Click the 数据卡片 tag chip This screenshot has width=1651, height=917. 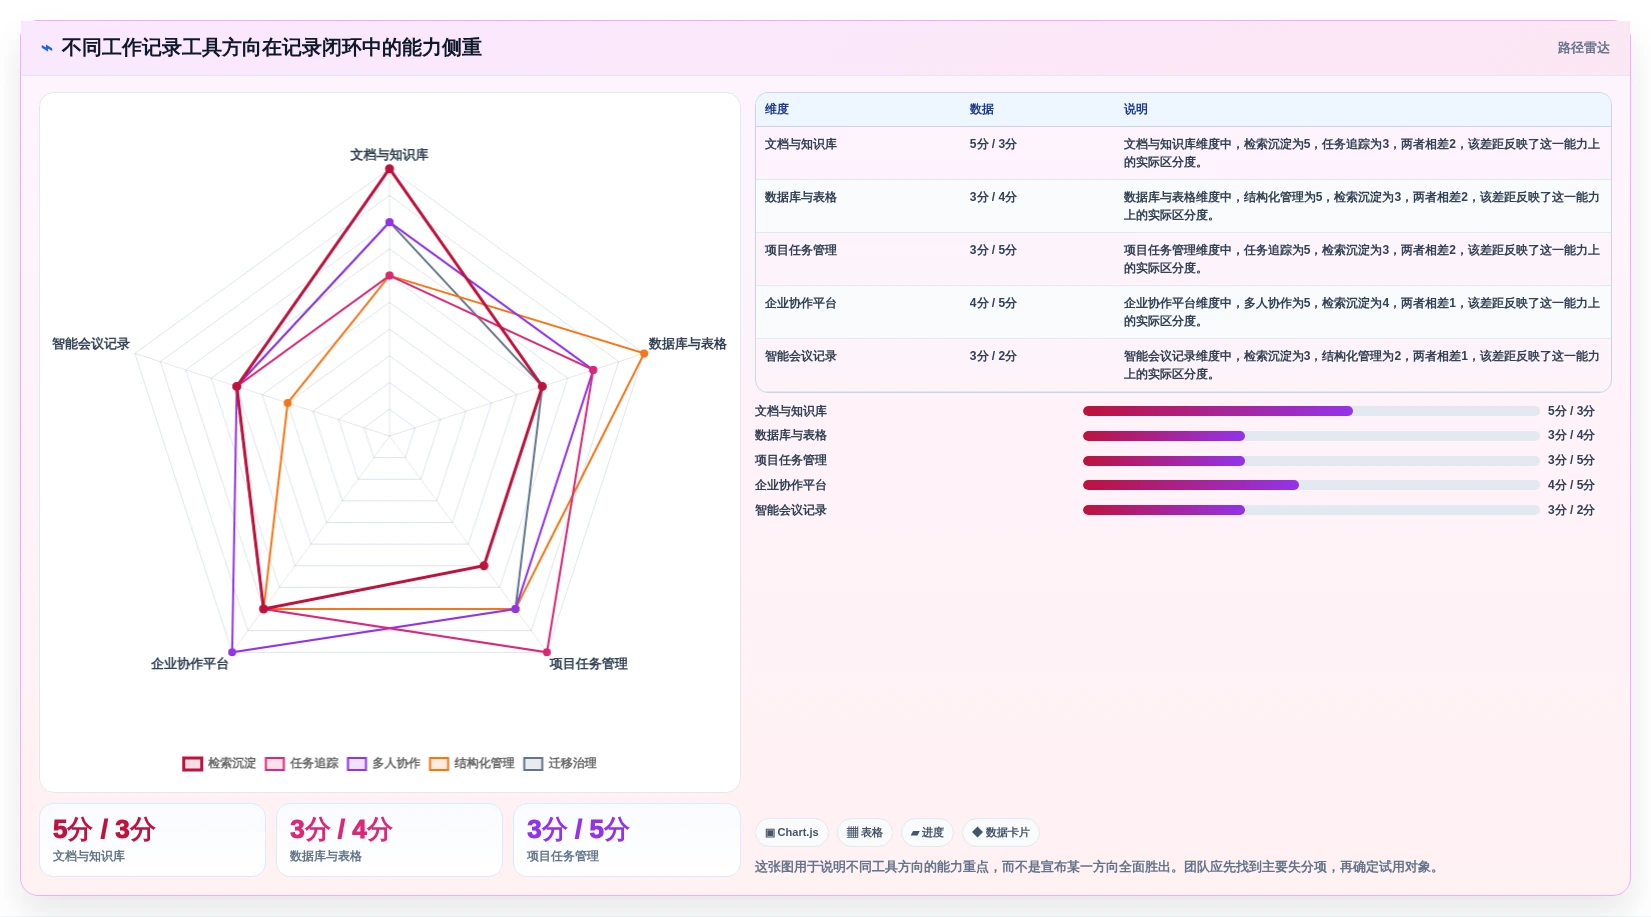(1001, 832)
